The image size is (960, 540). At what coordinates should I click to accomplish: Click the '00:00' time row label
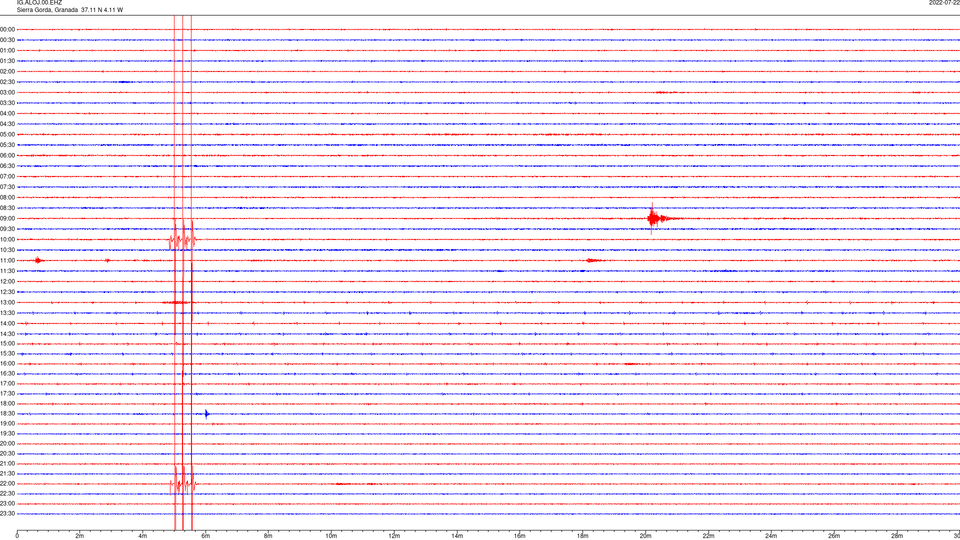point(7,29)
